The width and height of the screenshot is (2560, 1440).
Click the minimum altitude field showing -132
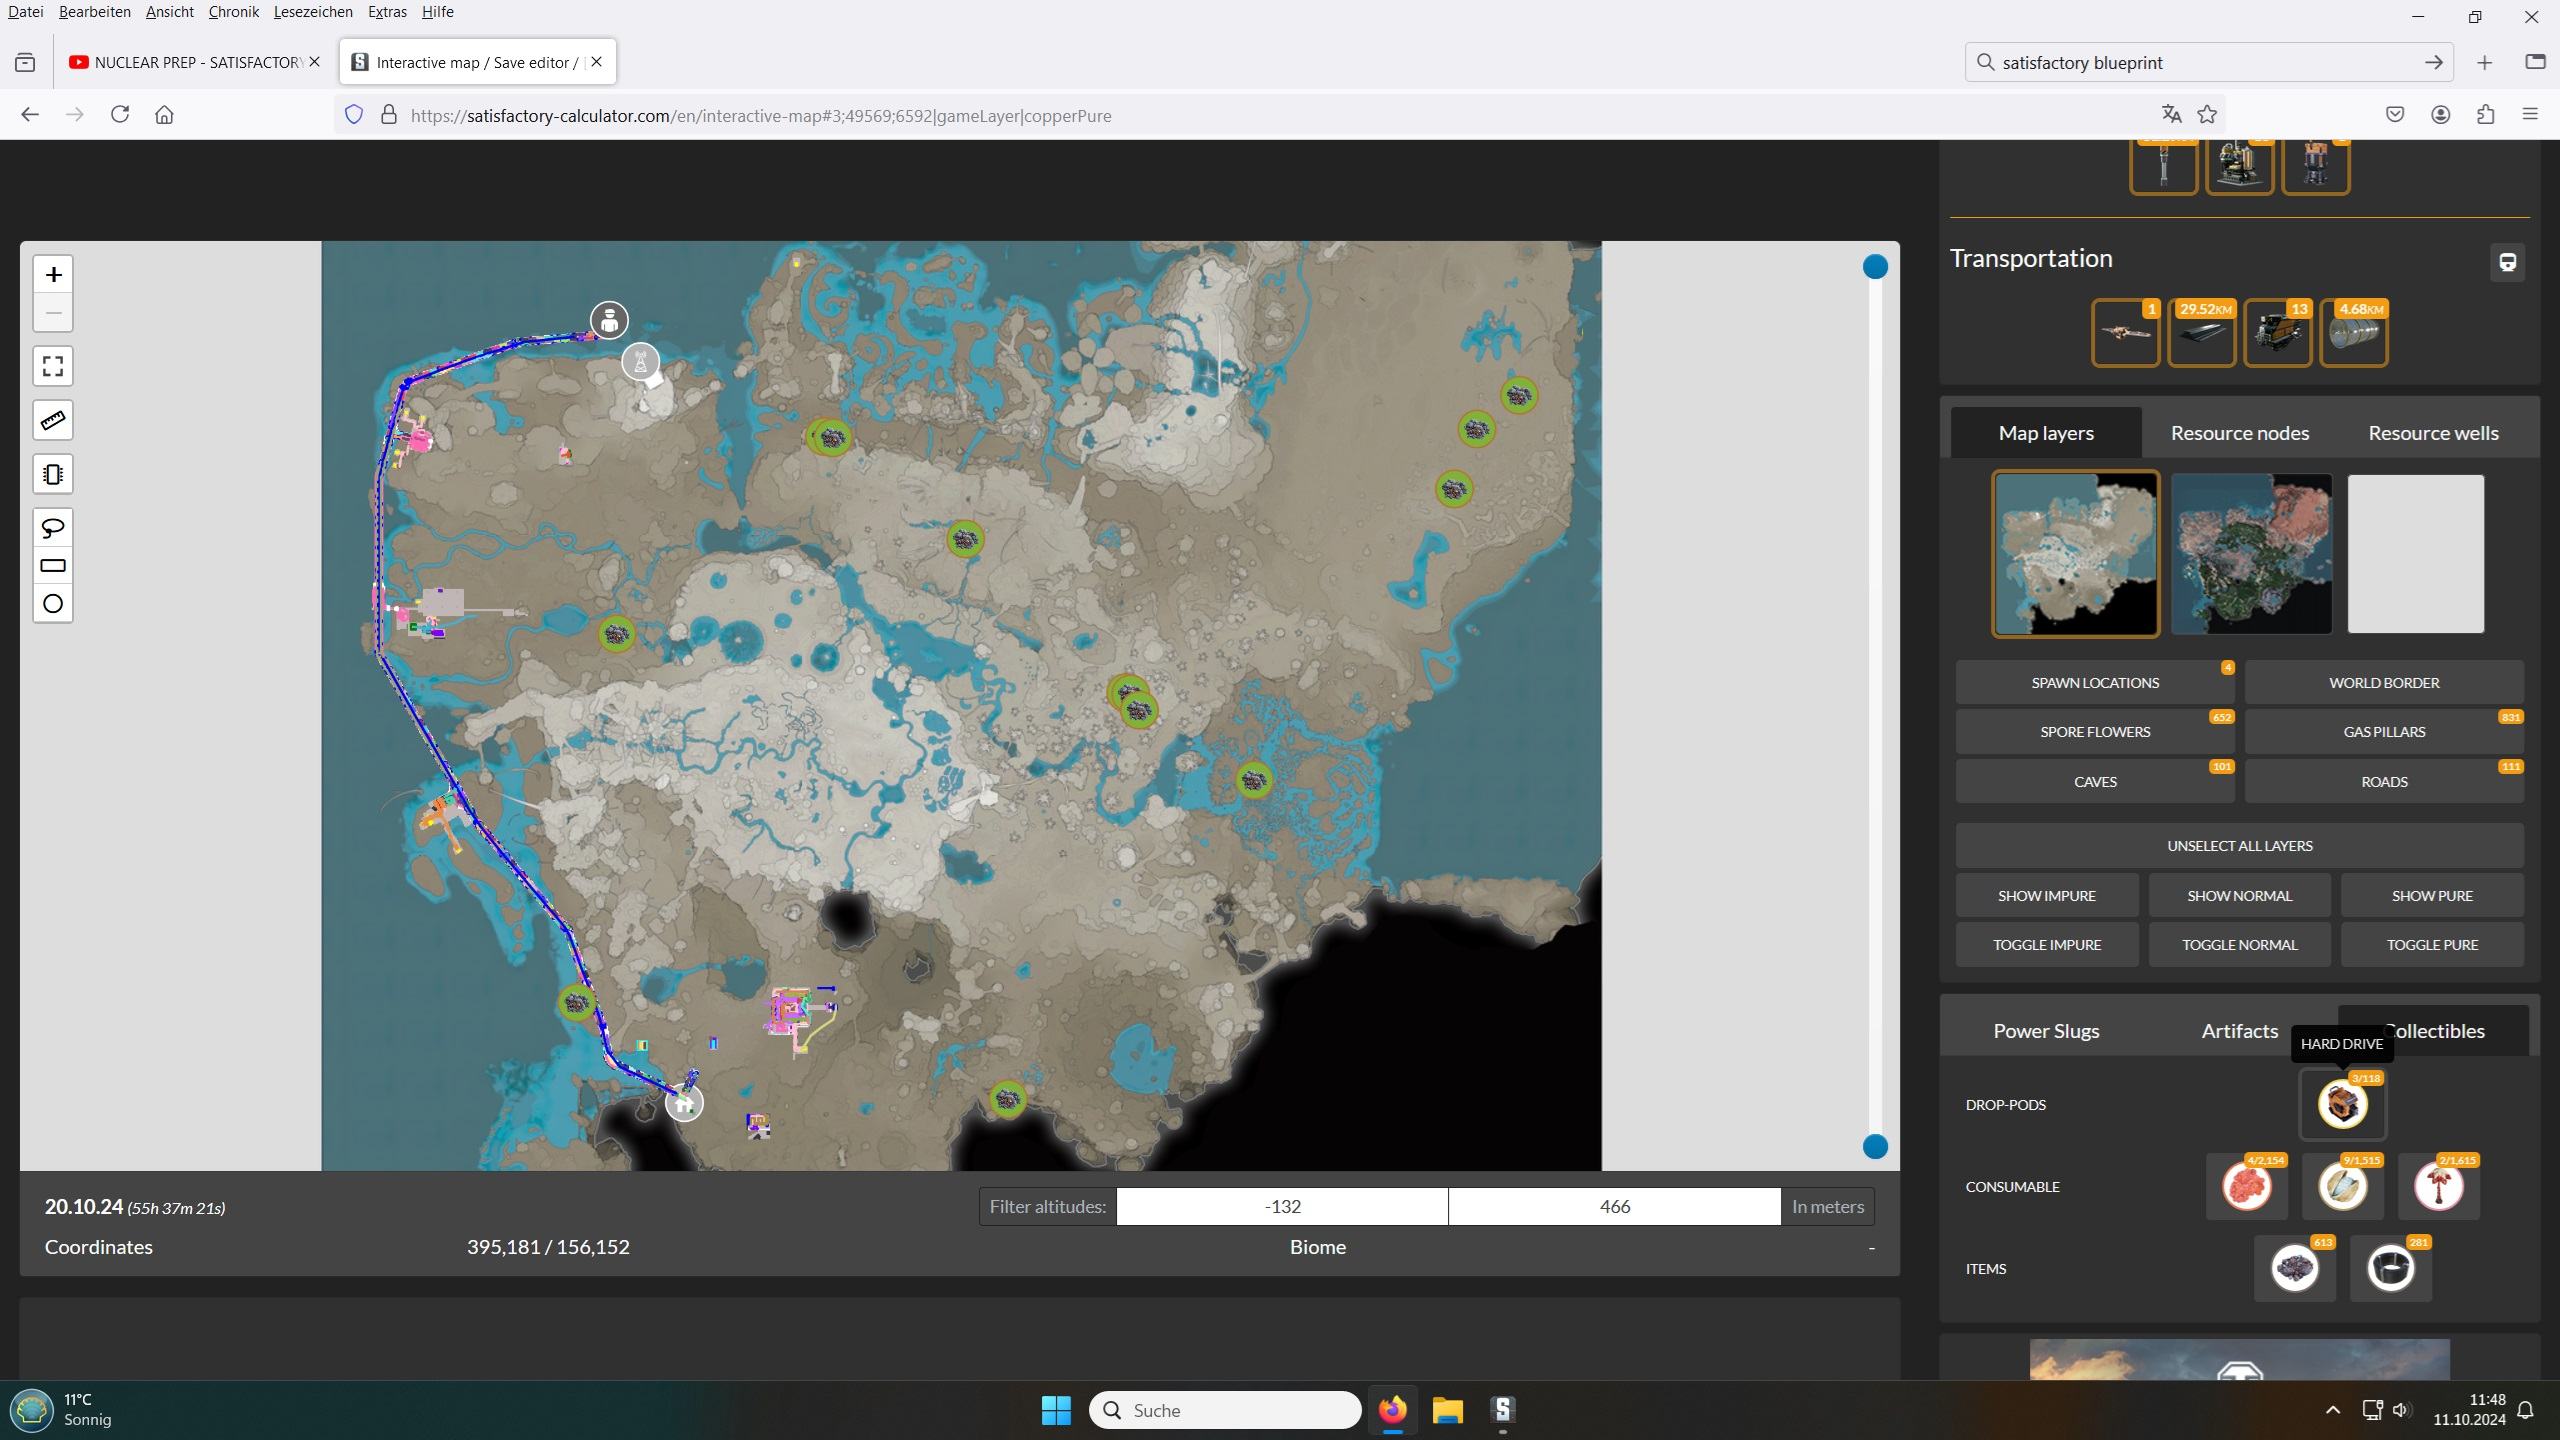click(1282, 1207)
